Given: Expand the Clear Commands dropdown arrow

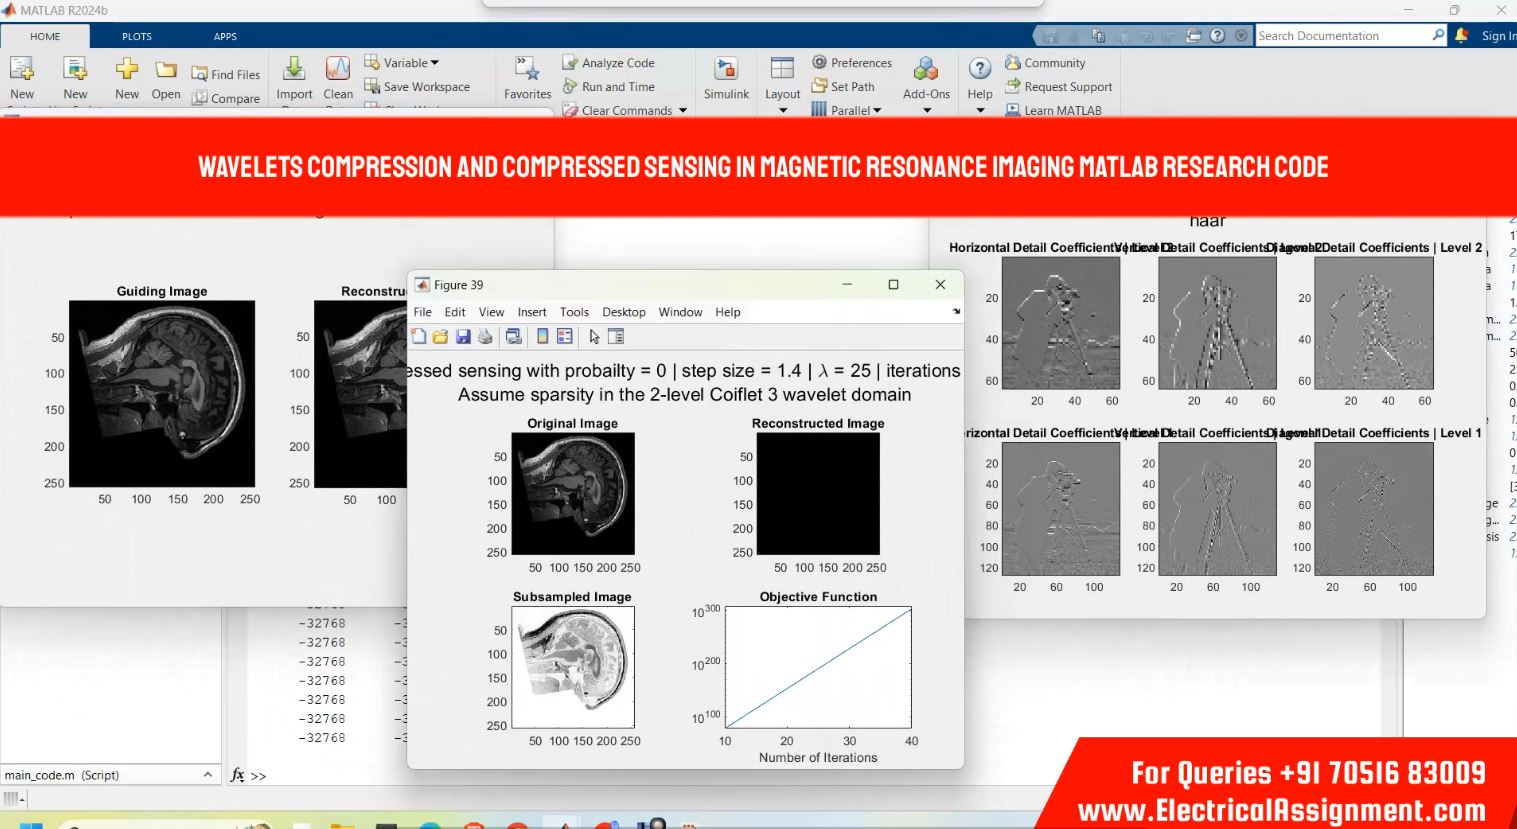Looking at the screenshot, I should (683, 111).
